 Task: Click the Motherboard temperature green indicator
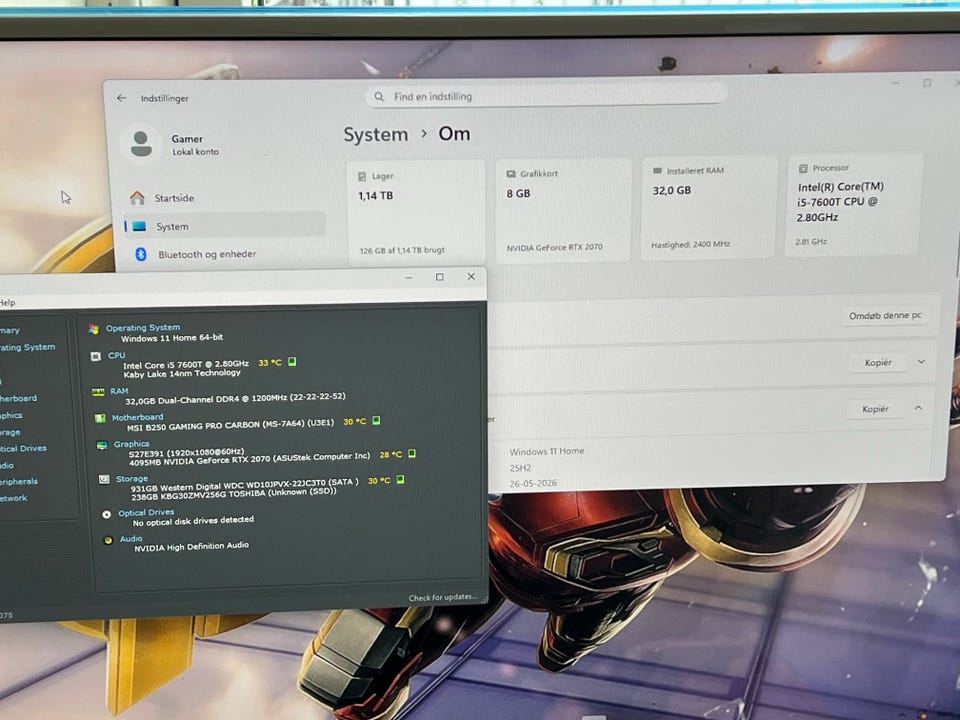click(x=377, y=421)
